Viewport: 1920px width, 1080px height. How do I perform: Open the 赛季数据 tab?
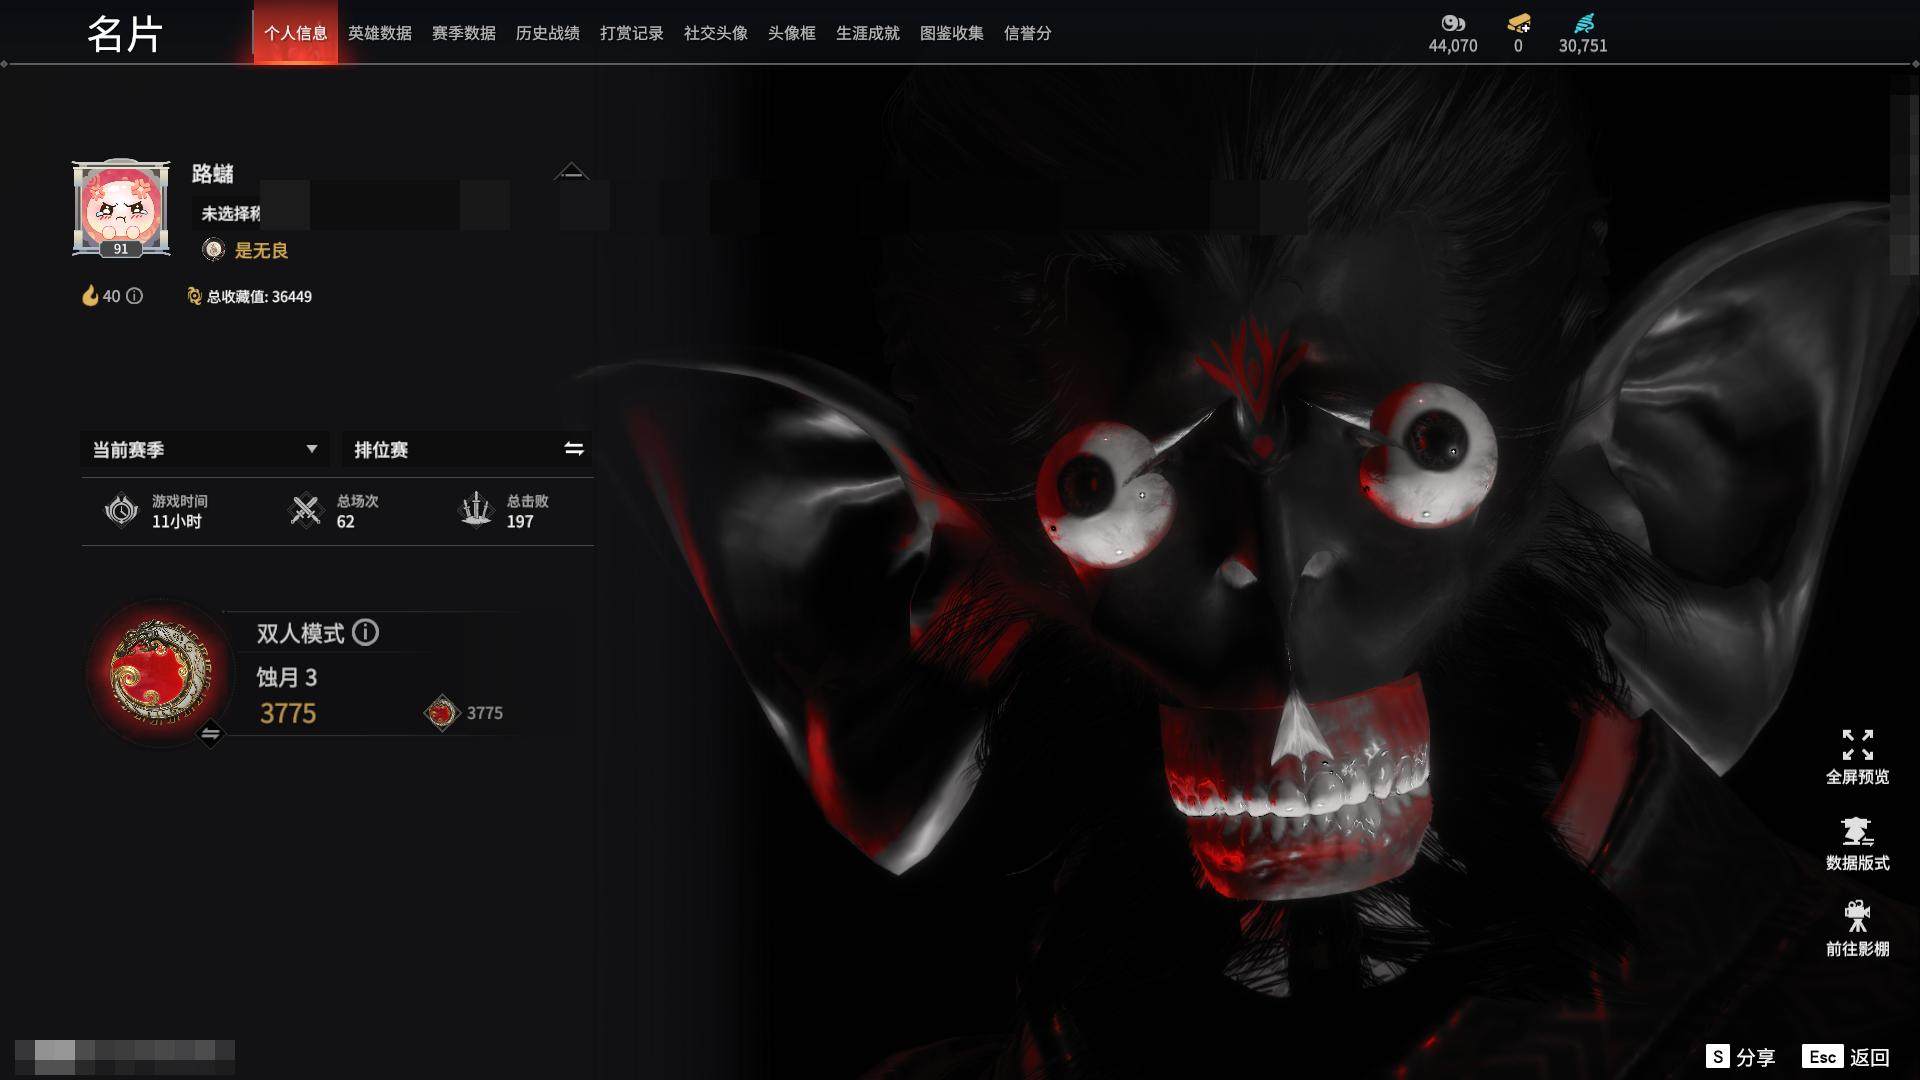(x=464, y=33)
